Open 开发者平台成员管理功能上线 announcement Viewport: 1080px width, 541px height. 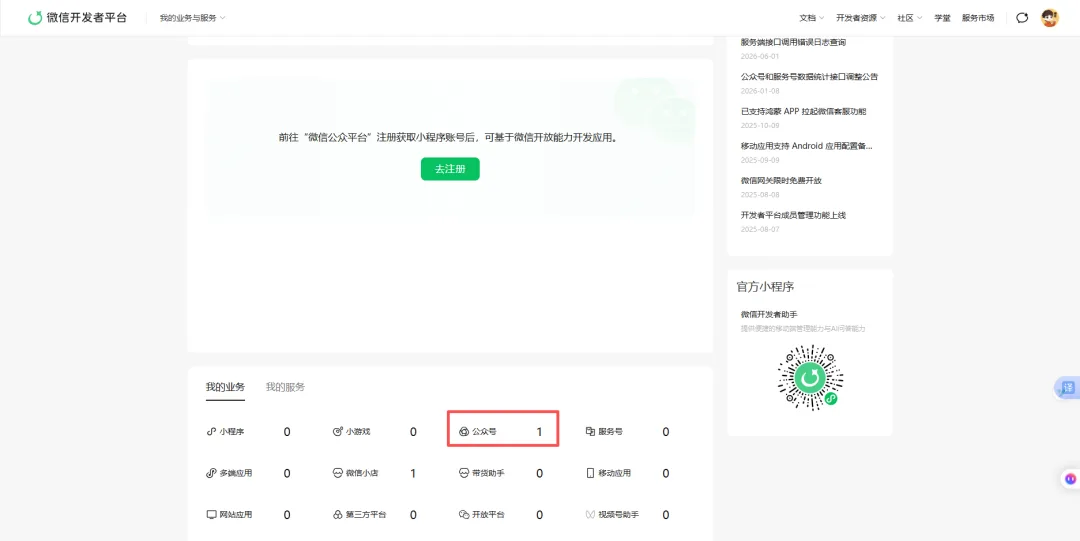click(x=793, y=215)
